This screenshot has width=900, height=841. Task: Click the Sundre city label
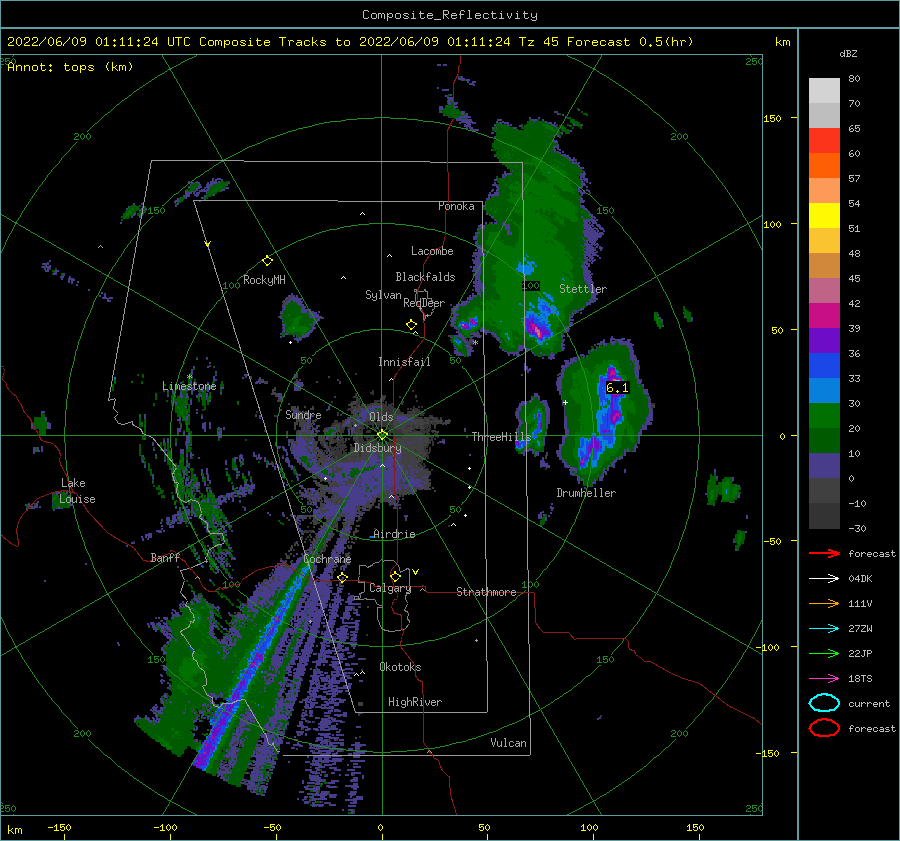(303, 415)
